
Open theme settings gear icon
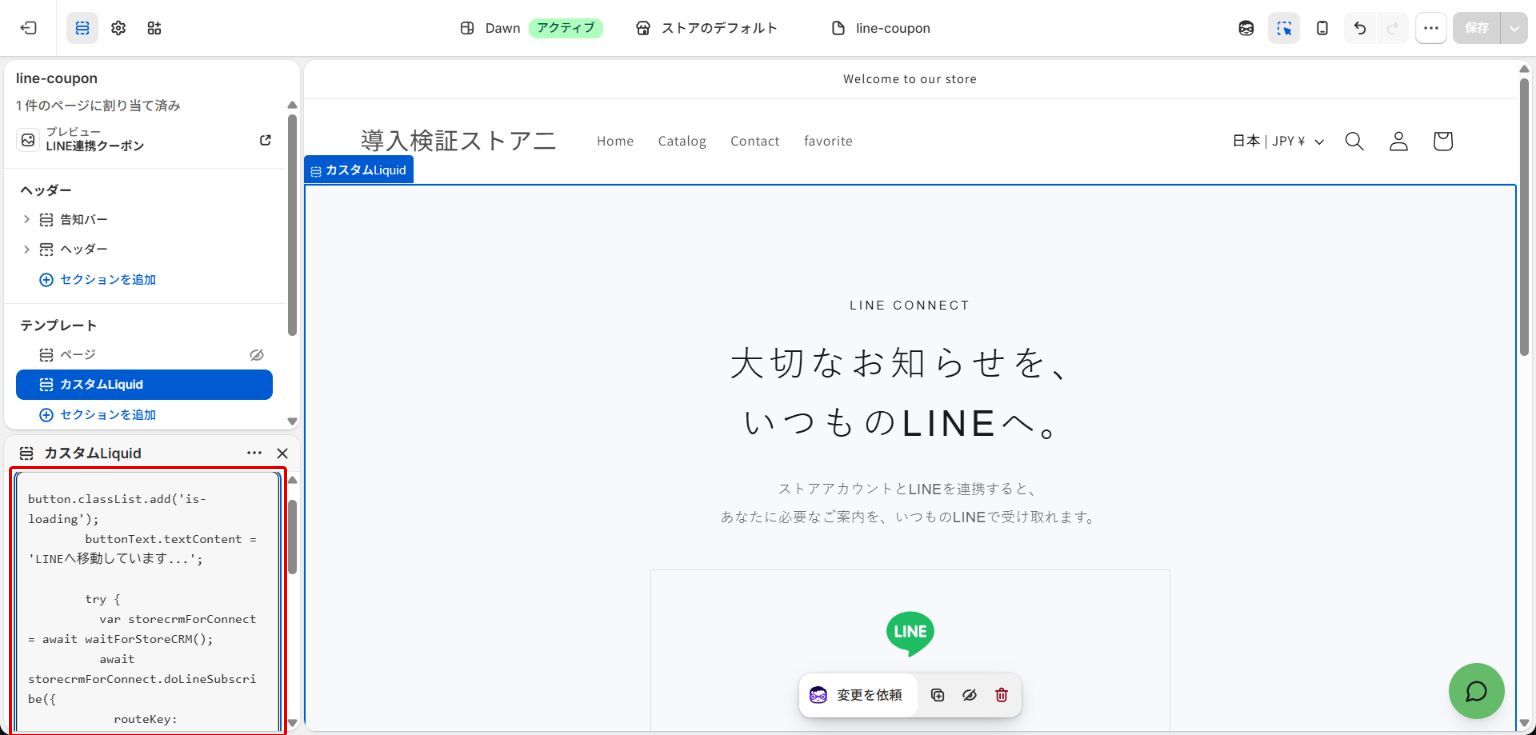[118, 28]
